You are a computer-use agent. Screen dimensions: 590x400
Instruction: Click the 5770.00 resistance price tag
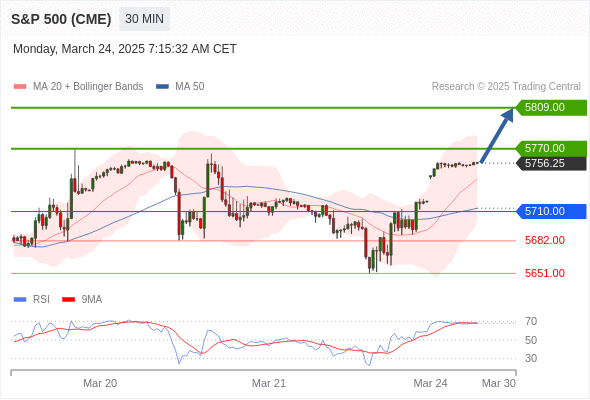pyautogui.click(x=551, y=149)
